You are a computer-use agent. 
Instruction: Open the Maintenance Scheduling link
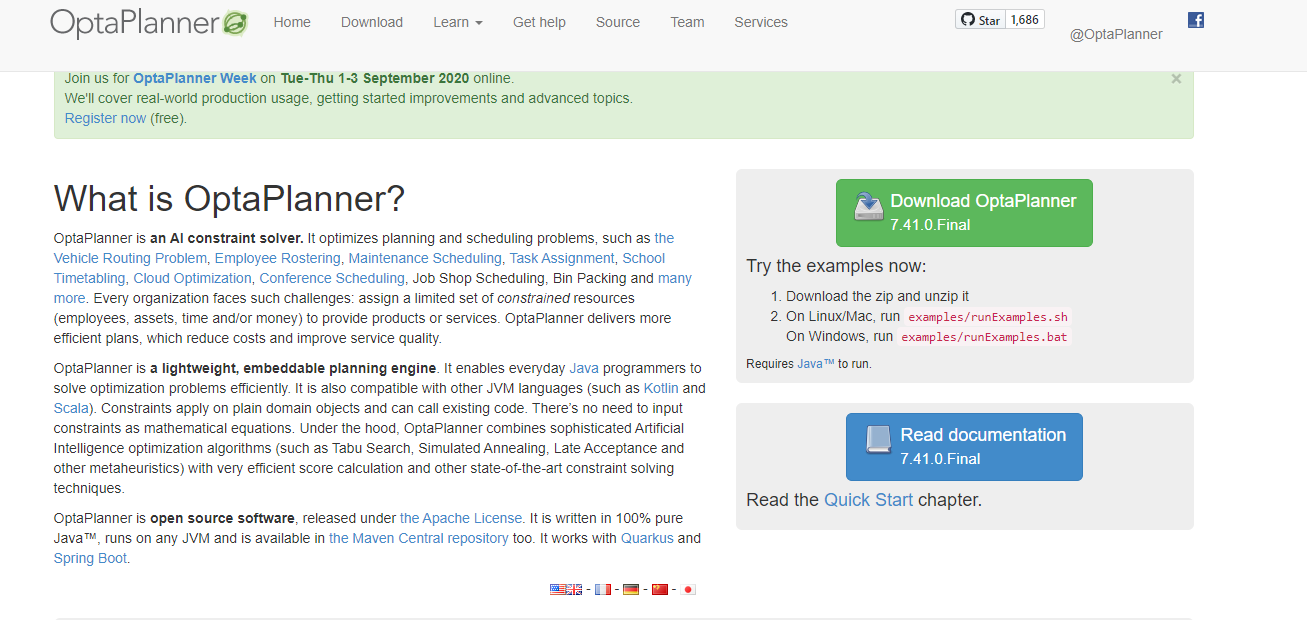pos(425,258)
